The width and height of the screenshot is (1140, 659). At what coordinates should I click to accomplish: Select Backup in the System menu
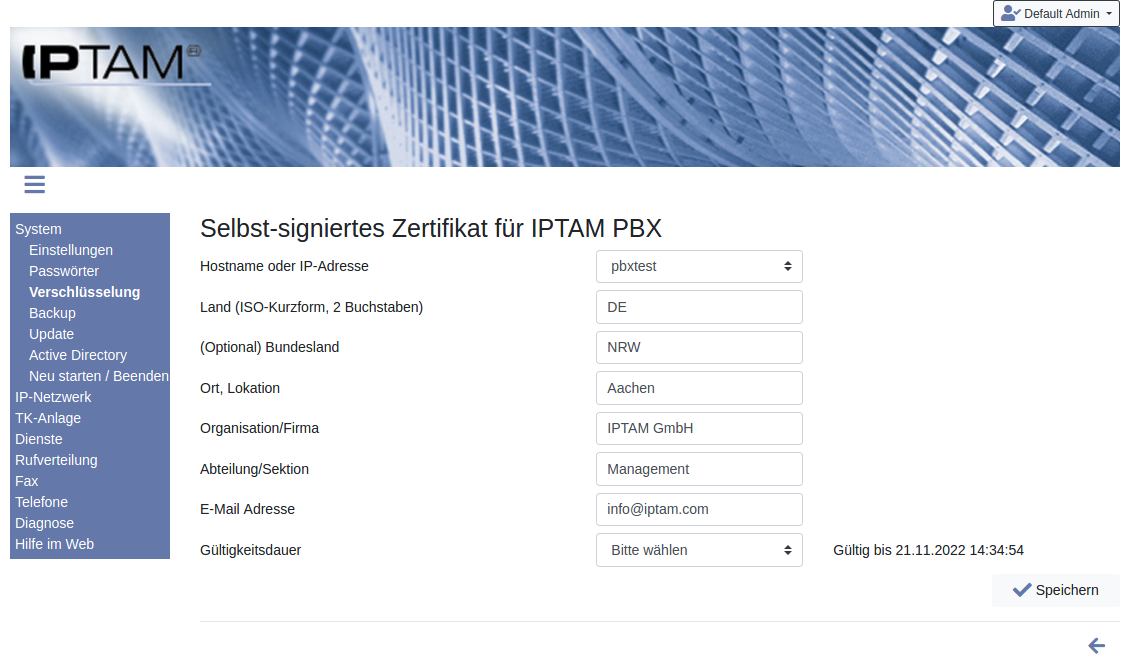click(52, 313)
